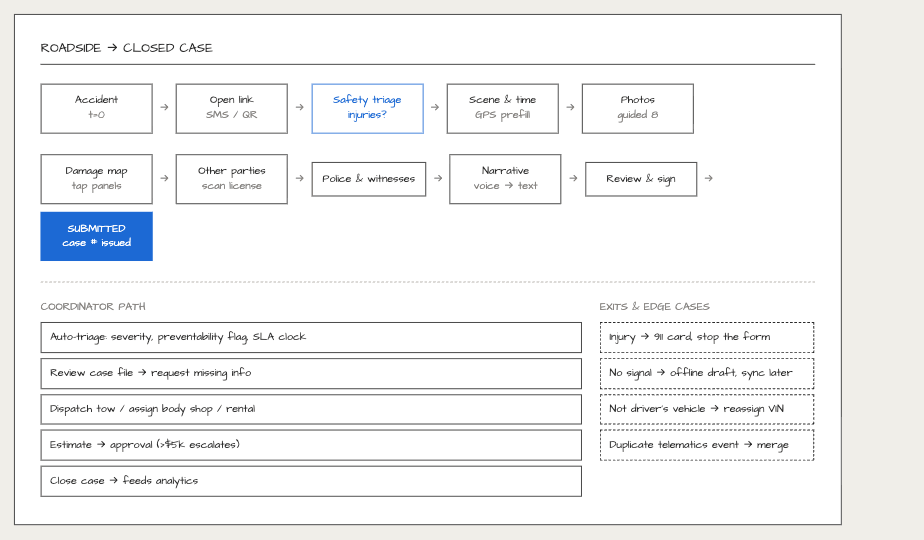Click the Injury 911 card edge case
The image size is (924, 540).
pyautogui.click(x=707, y=337)
